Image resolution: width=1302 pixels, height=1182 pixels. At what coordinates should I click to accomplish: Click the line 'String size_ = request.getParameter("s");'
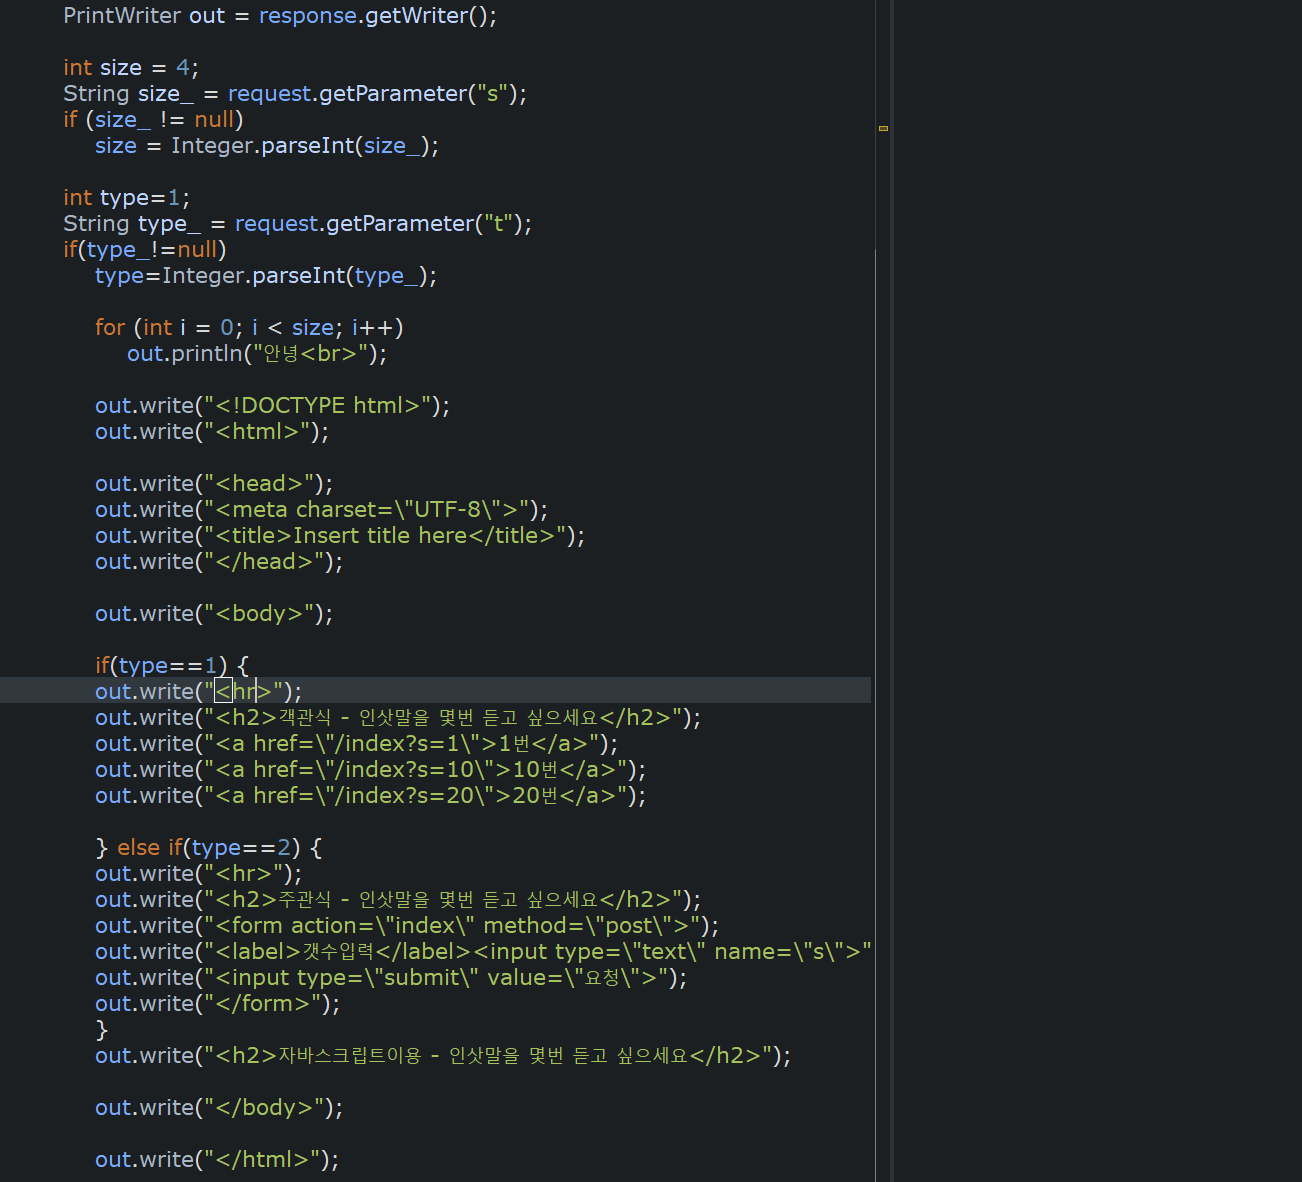coord(295,94)
